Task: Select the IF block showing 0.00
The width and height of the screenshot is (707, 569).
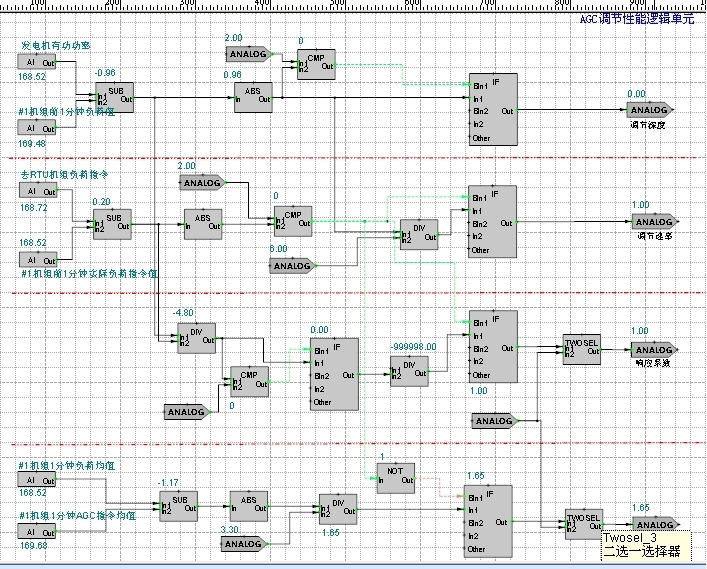Action: click(x=335, y=375)
